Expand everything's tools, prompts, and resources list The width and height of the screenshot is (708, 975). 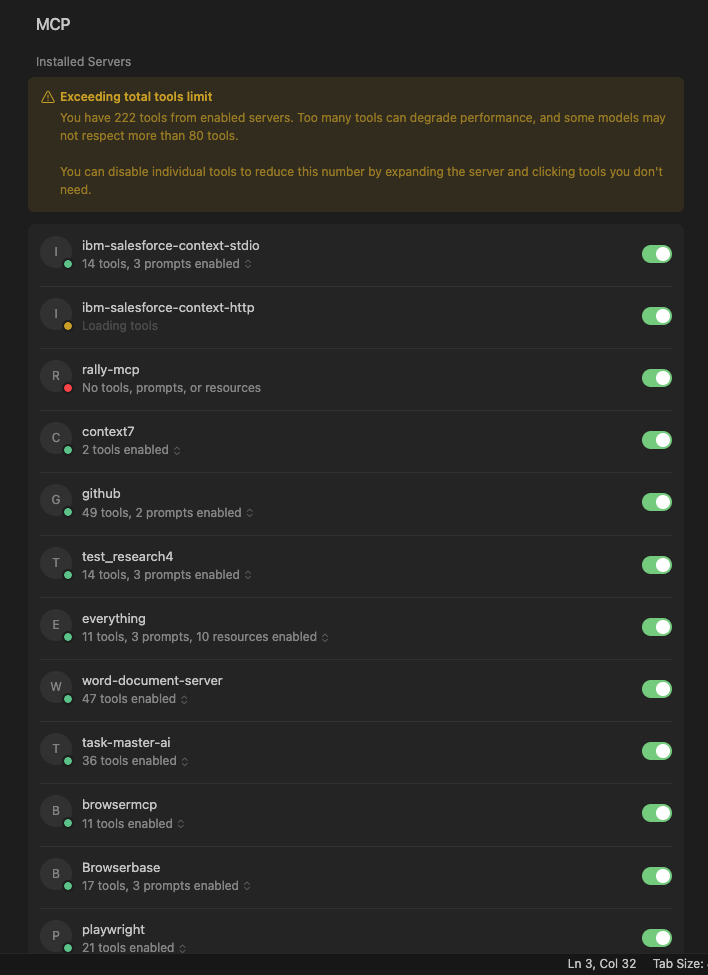pyautogui.click(x=325, y=637)
